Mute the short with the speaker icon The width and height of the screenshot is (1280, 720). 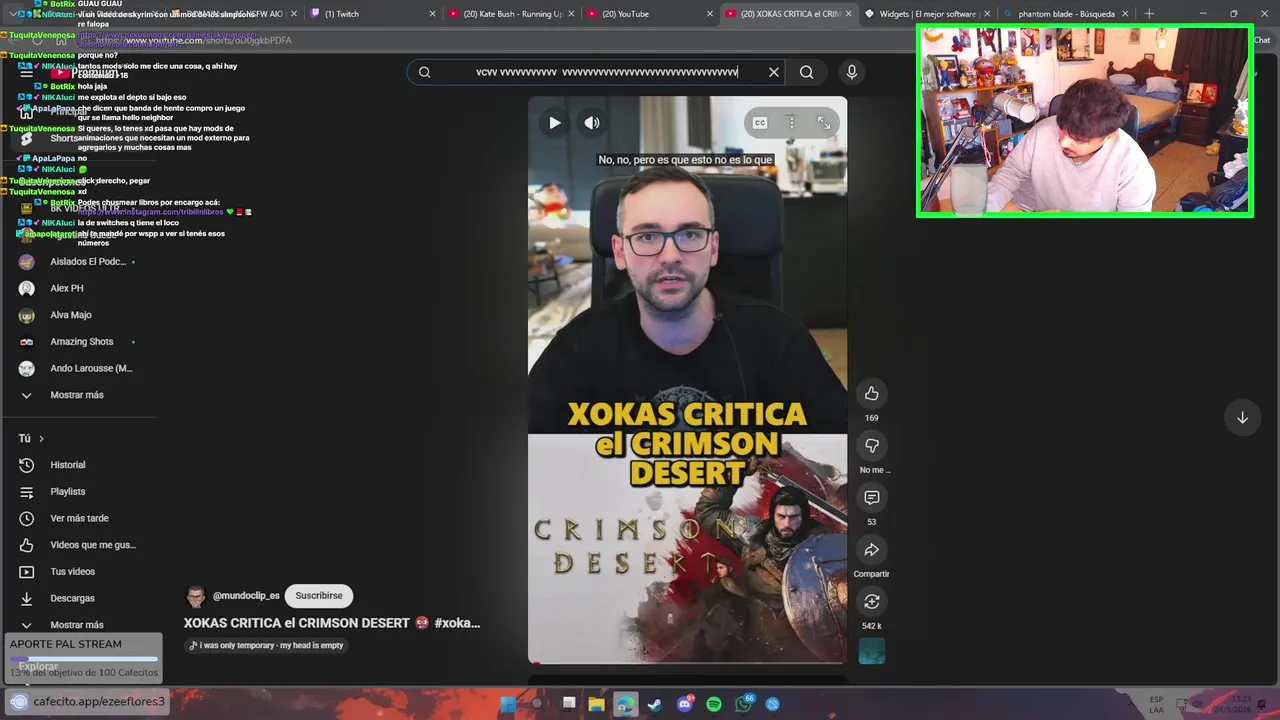click(x=592, y=123)
